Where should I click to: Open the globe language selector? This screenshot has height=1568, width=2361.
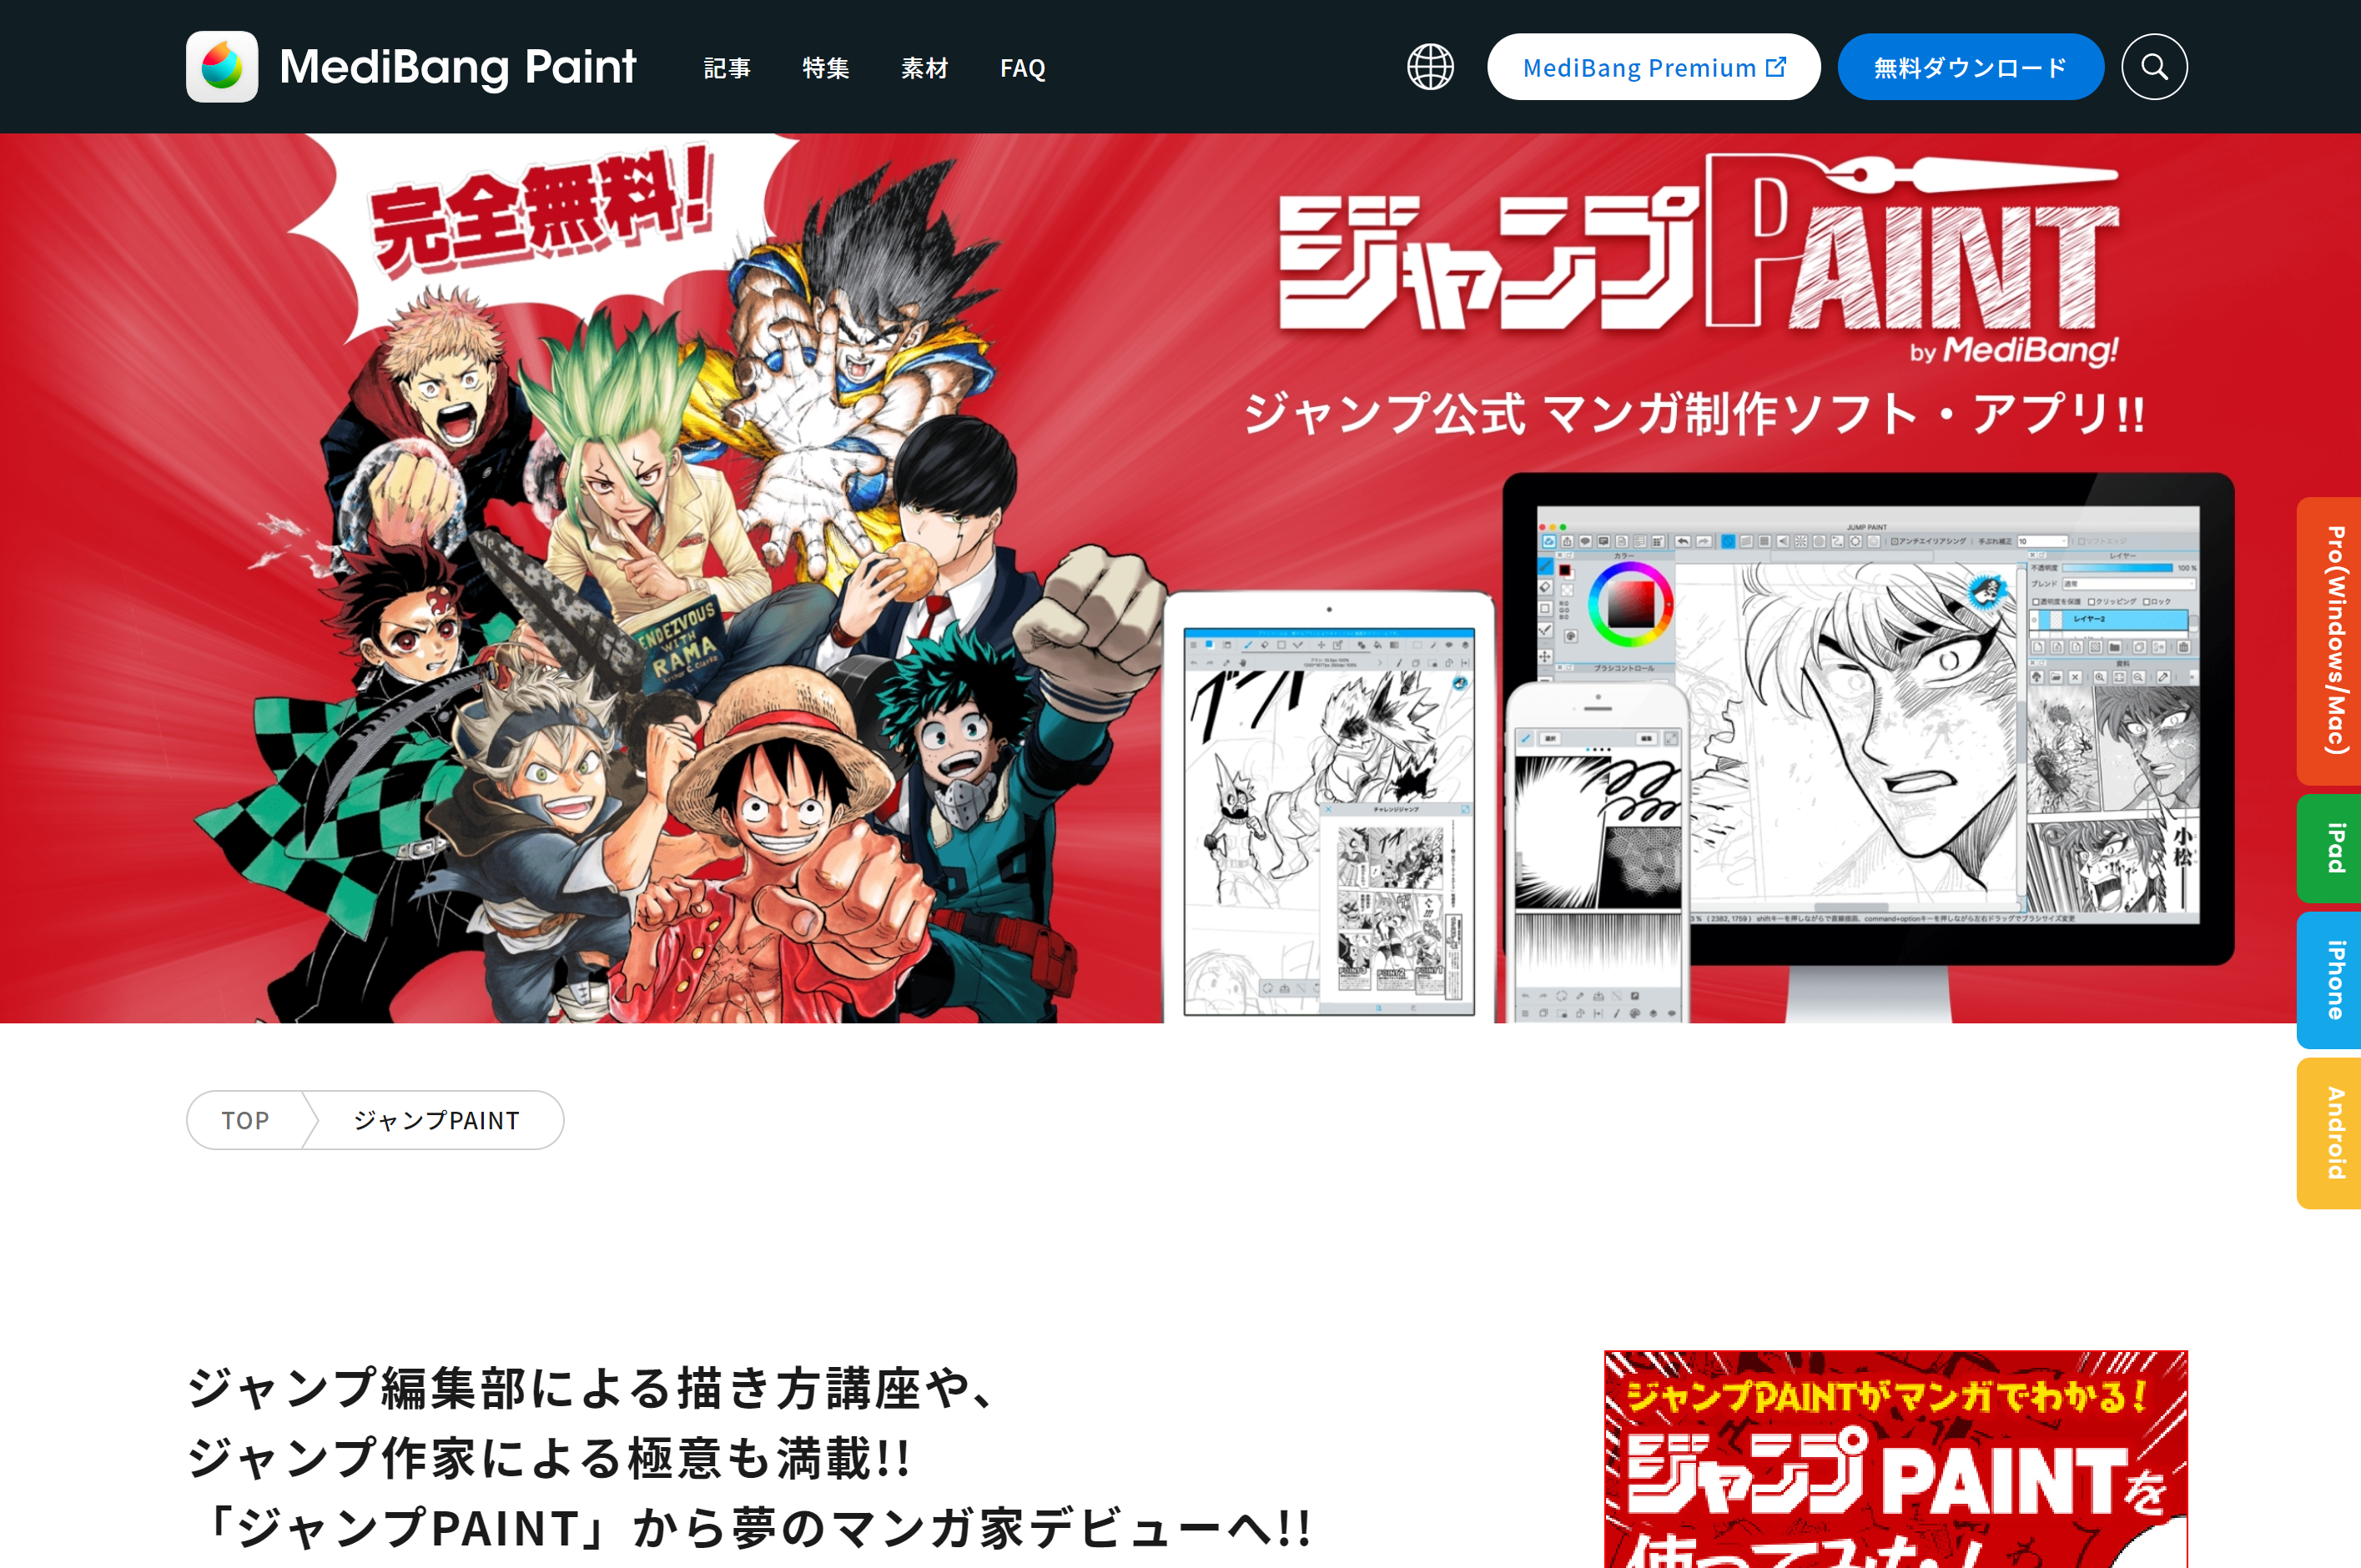coord(1430,67)
